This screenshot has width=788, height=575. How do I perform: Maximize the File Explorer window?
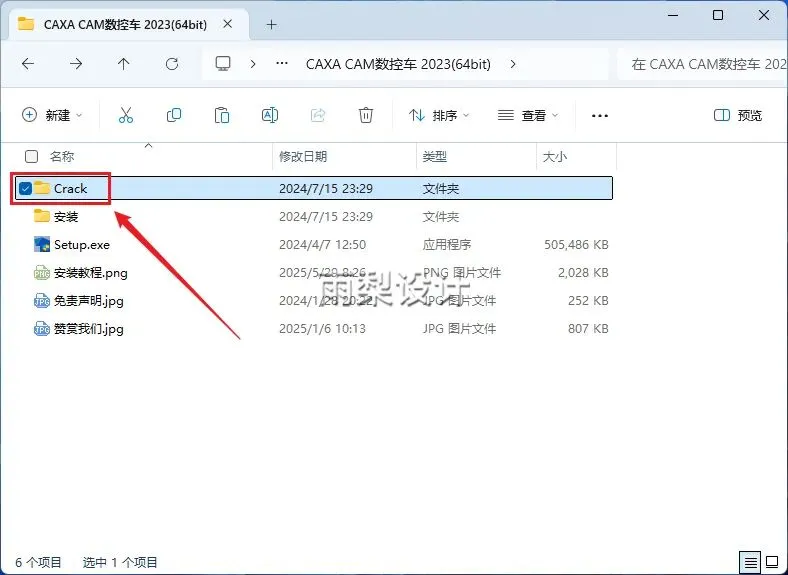718,16
